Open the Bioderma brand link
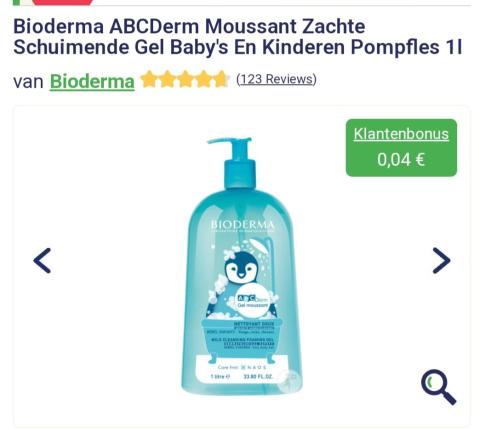The width and height of the screenshot is (480, 430). coord(92,81)
